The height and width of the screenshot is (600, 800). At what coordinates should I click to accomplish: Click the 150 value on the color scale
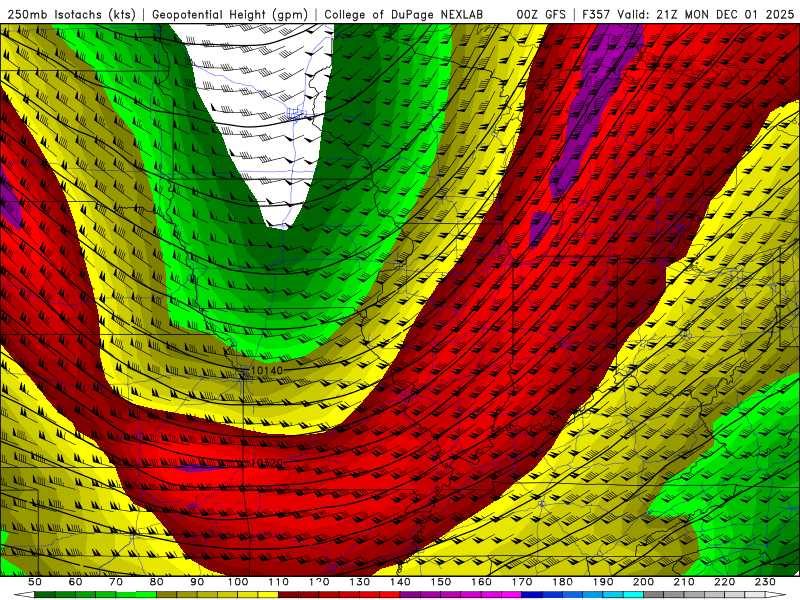tap(440, 582)
